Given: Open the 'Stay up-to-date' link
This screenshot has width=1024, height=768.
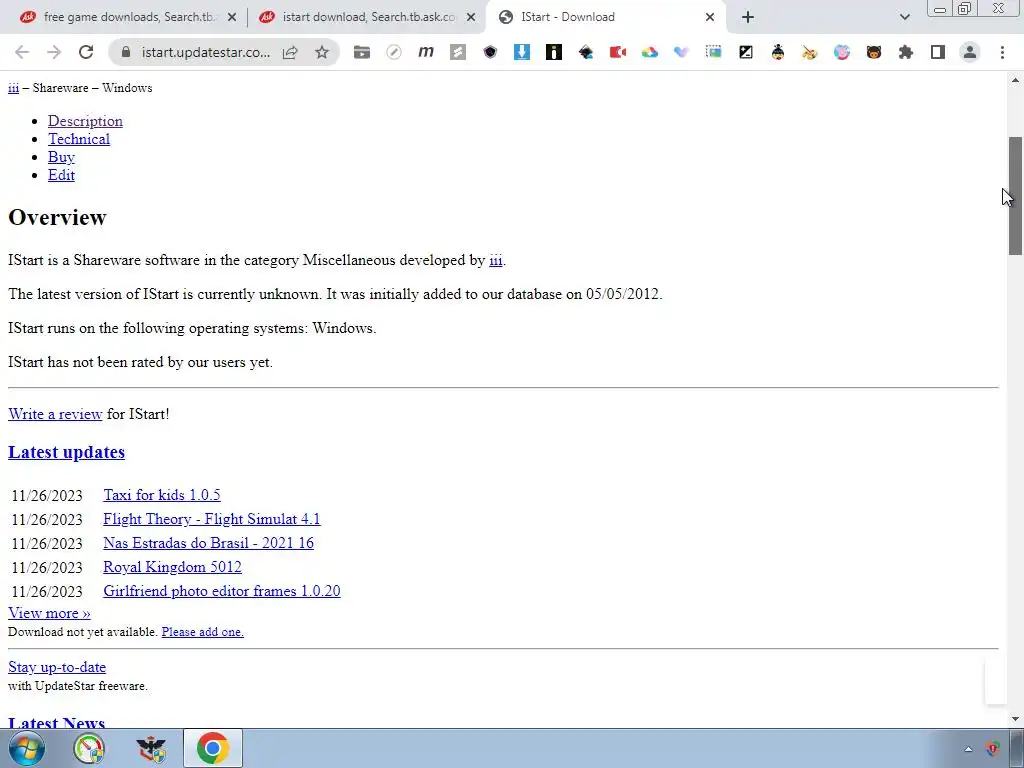Looking at the screenshot, I should (x=57, y=667).
